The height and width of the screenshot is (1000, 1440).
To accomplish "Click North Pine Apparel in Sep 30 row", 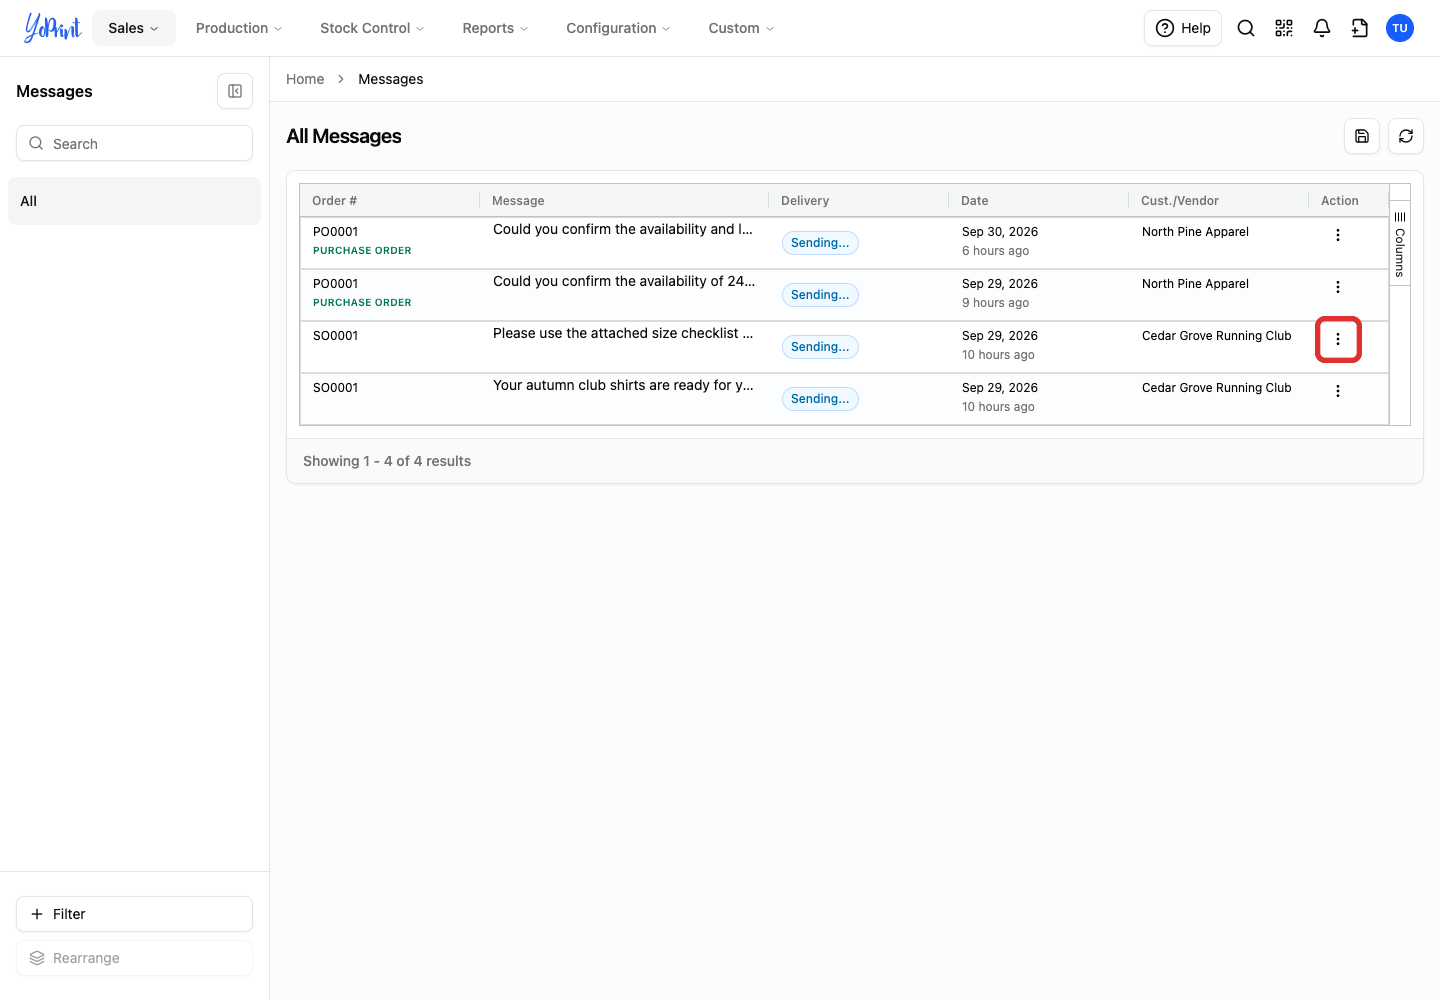I will (x=1195, y=232).
